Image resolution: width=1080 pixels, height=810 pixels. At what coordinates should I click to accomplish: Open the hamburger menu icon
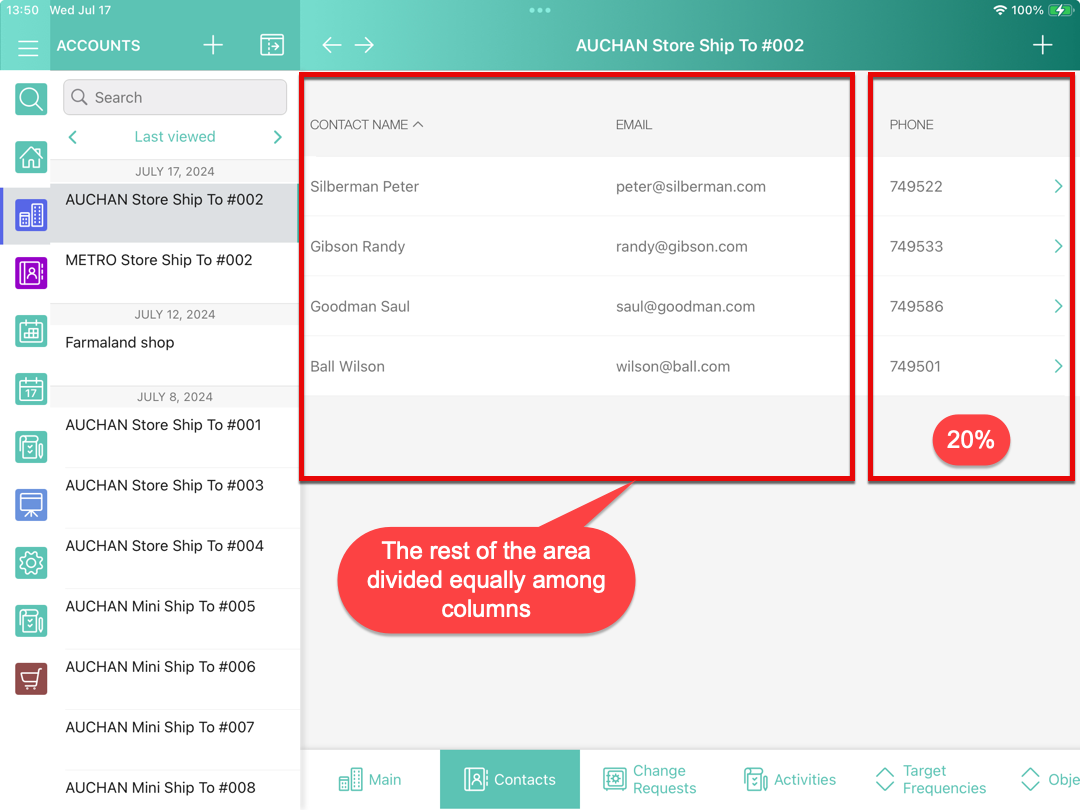click(28, 47)
